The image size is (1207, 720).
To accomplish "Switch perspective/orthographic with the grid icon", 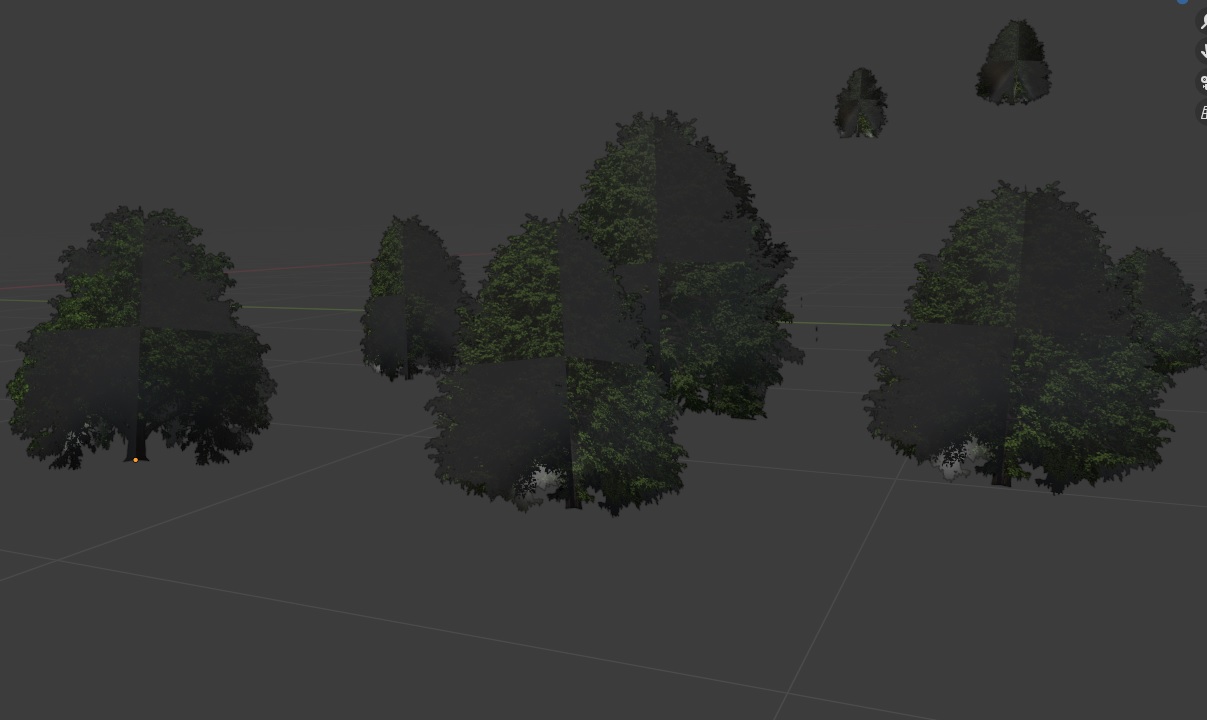I will 1202,112.
